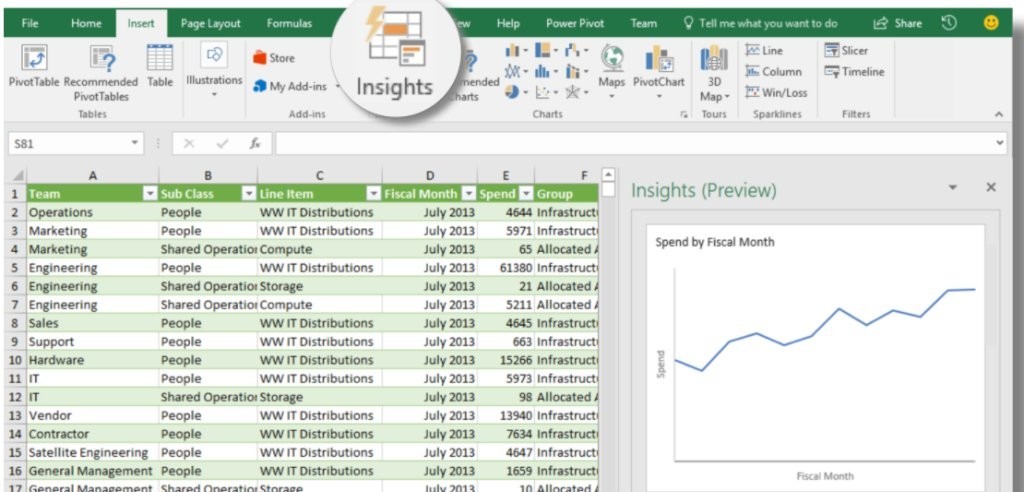
Task: Open the Line Item filter dropdown
Action: [x=374, y=194]
